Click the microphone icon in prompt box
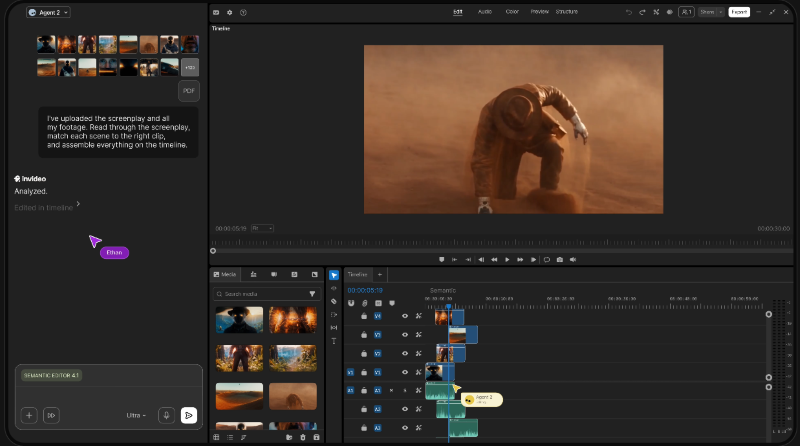This screenshot has width=800, height=446. (x=166, y=415)
